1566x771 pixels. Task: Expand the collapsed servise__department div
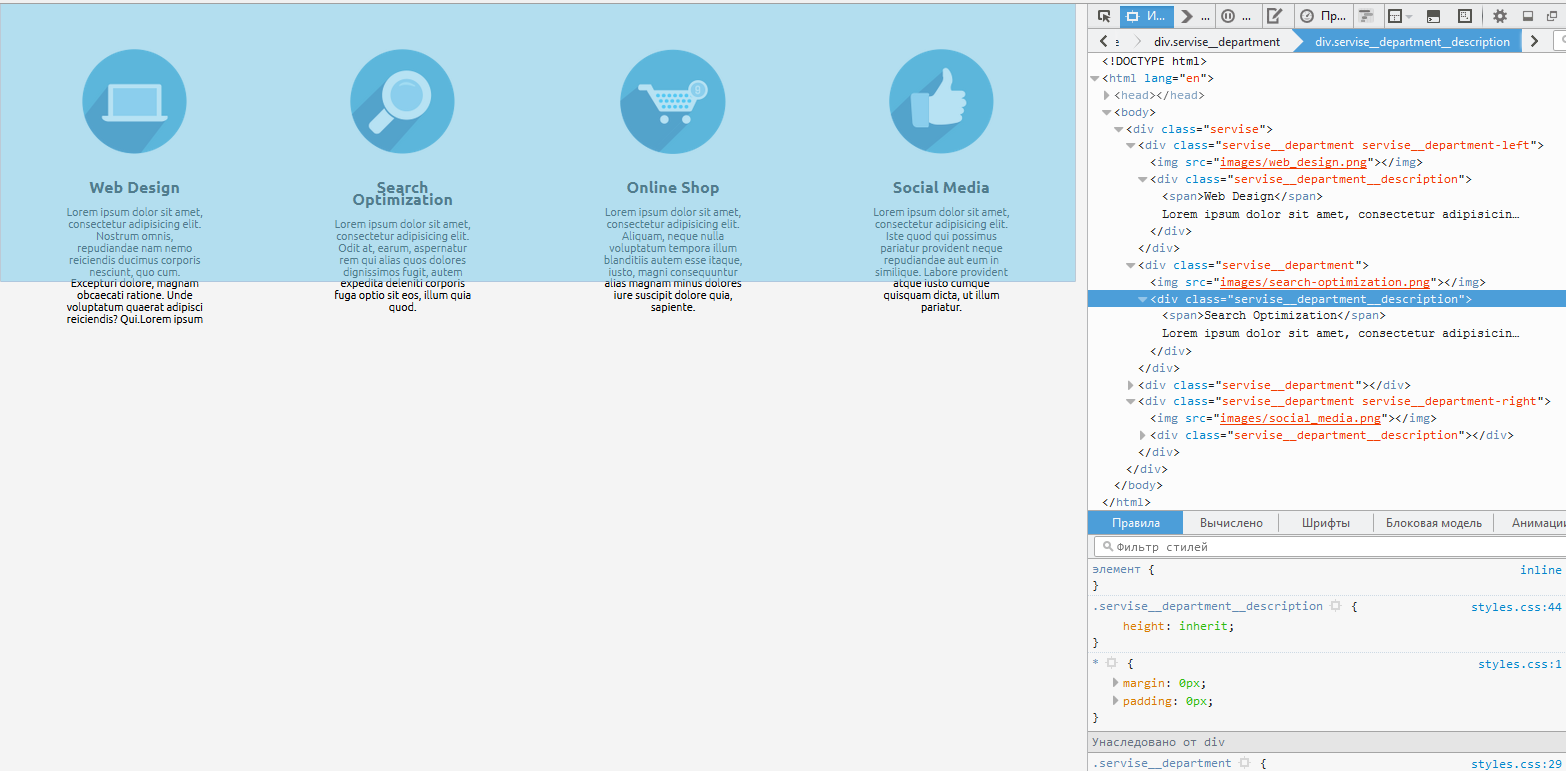(x=1131, y=385)
